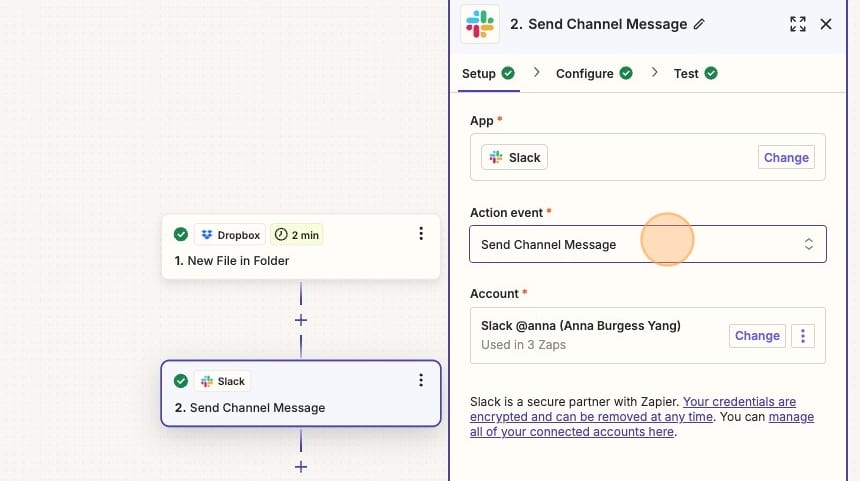This screenshot has width=860, height=481.
Task: Select Slack @anna account text
Action: tap(581, 326)
